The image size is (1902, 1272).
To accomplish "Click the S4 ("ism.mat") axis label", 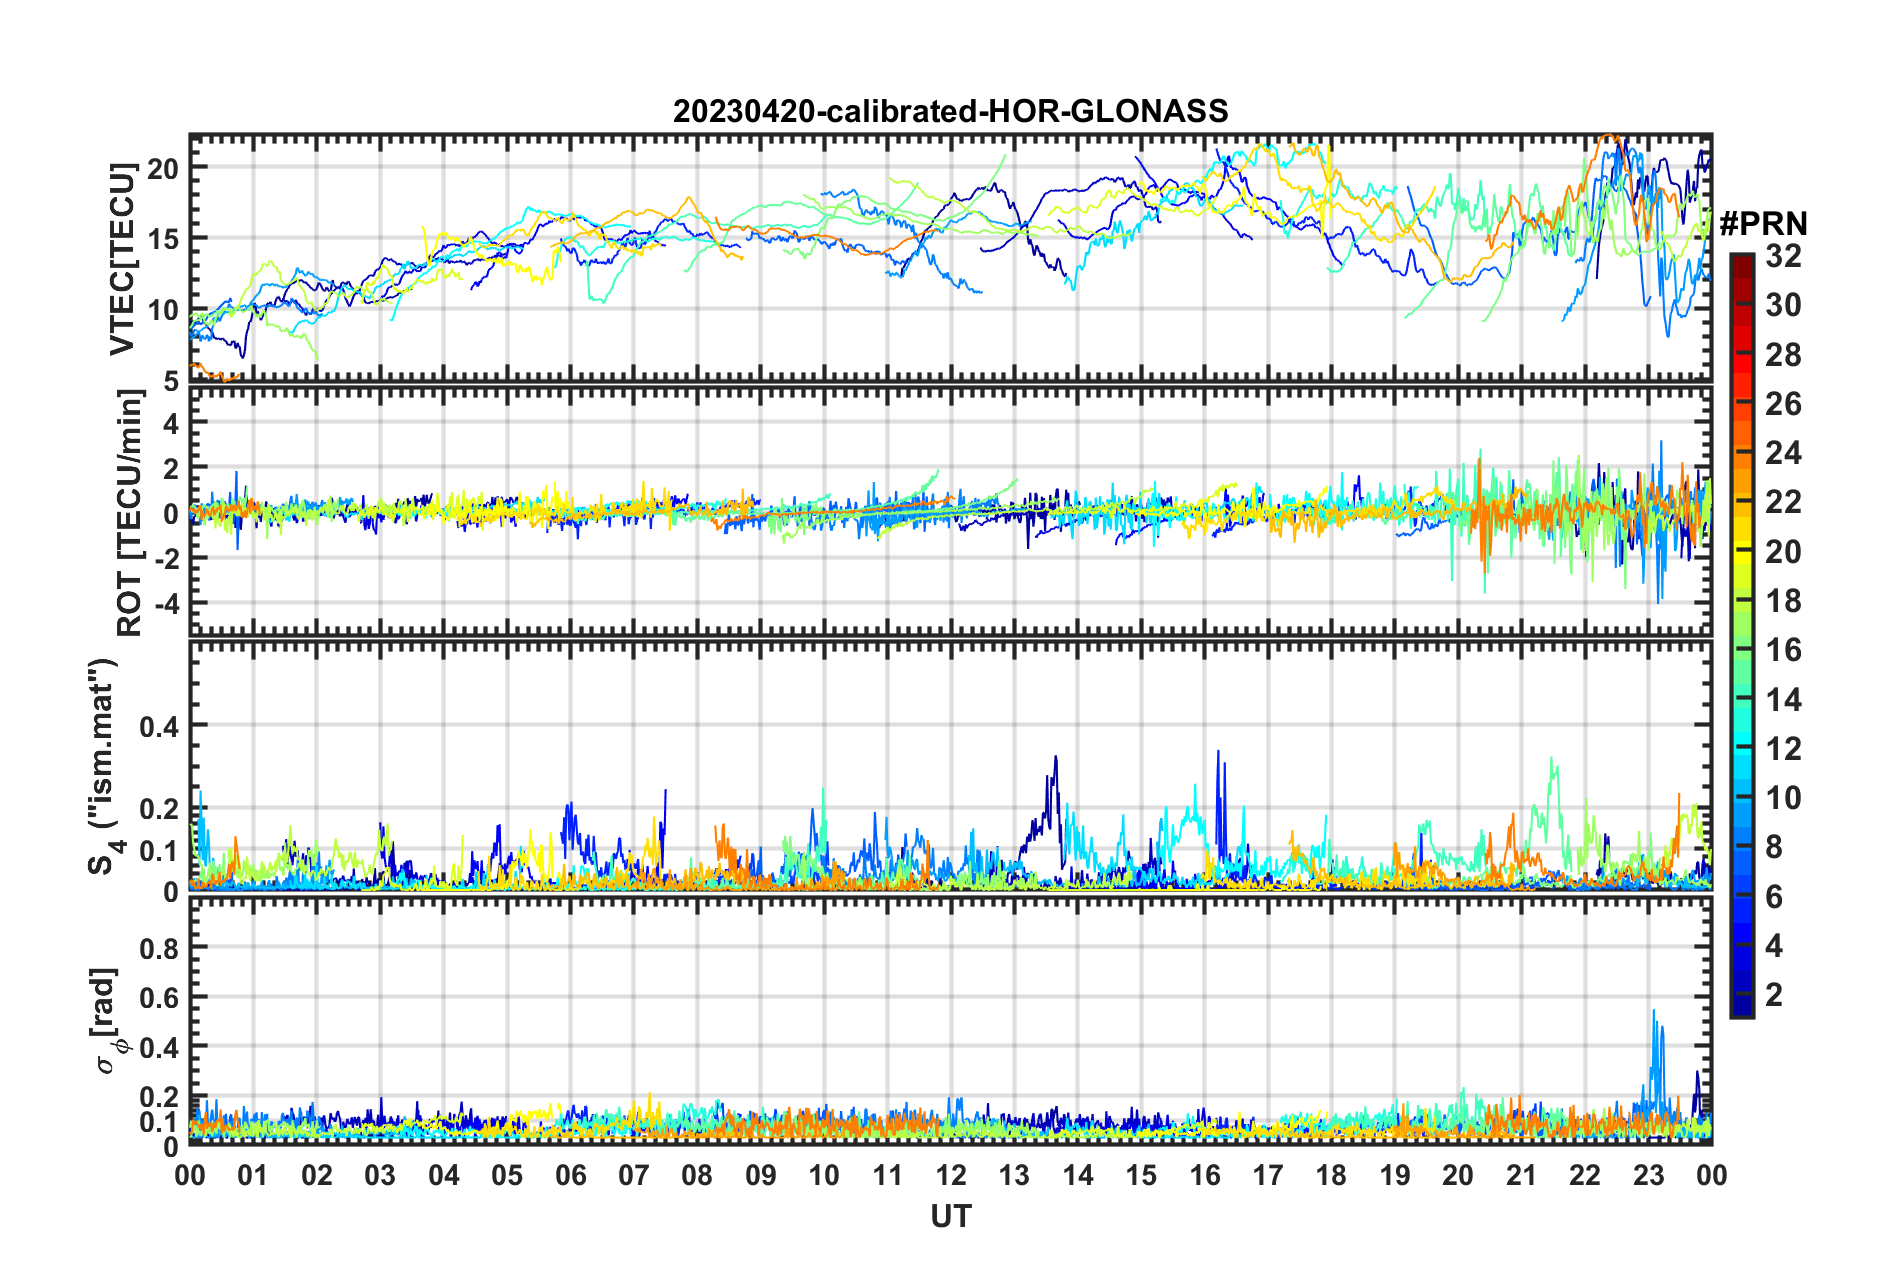I will (x=104, y=766).
